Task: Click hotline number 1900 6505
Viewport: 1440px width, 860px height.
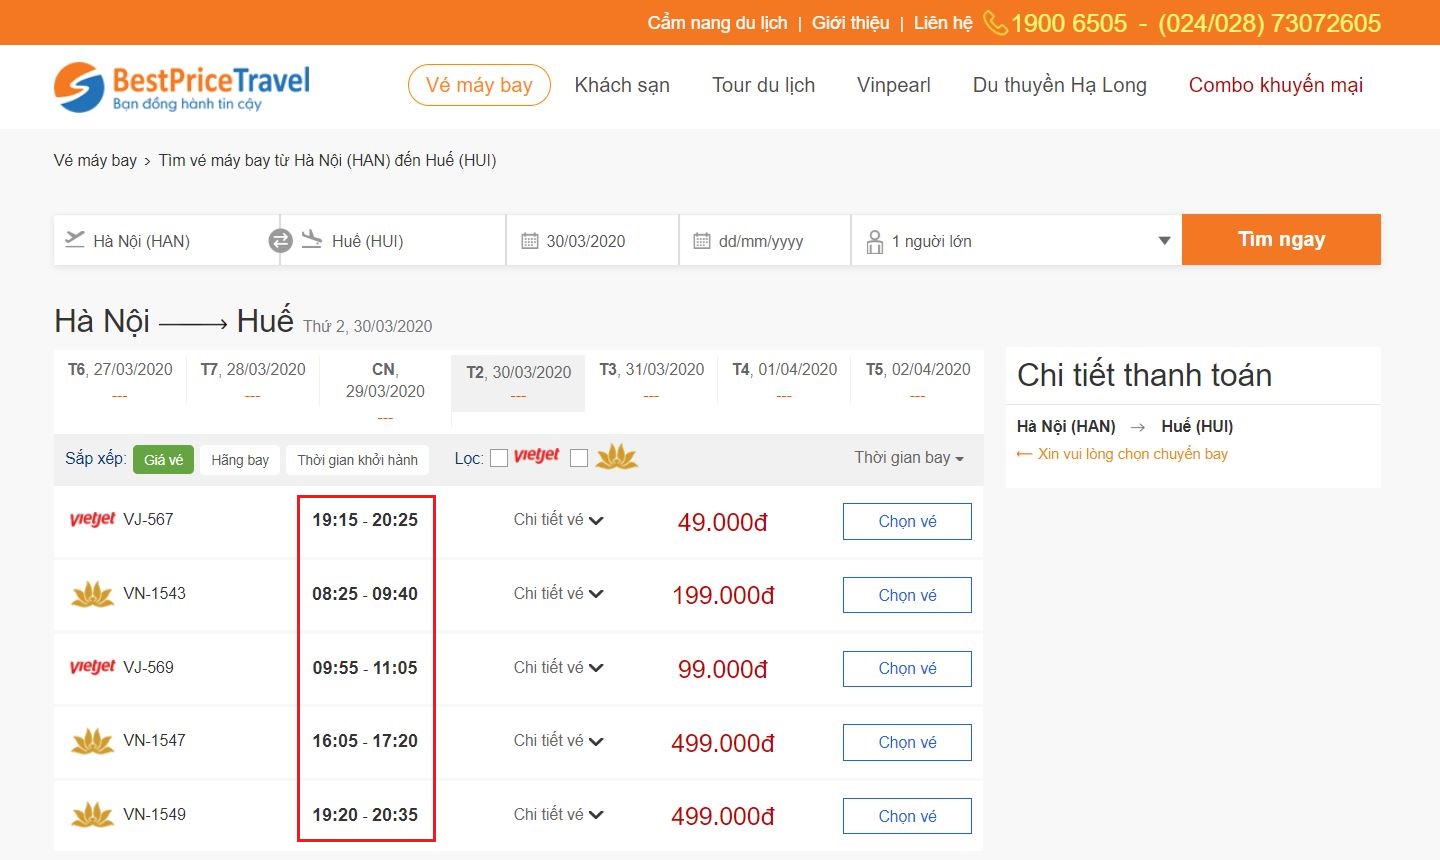Action: pos(1069,23)
